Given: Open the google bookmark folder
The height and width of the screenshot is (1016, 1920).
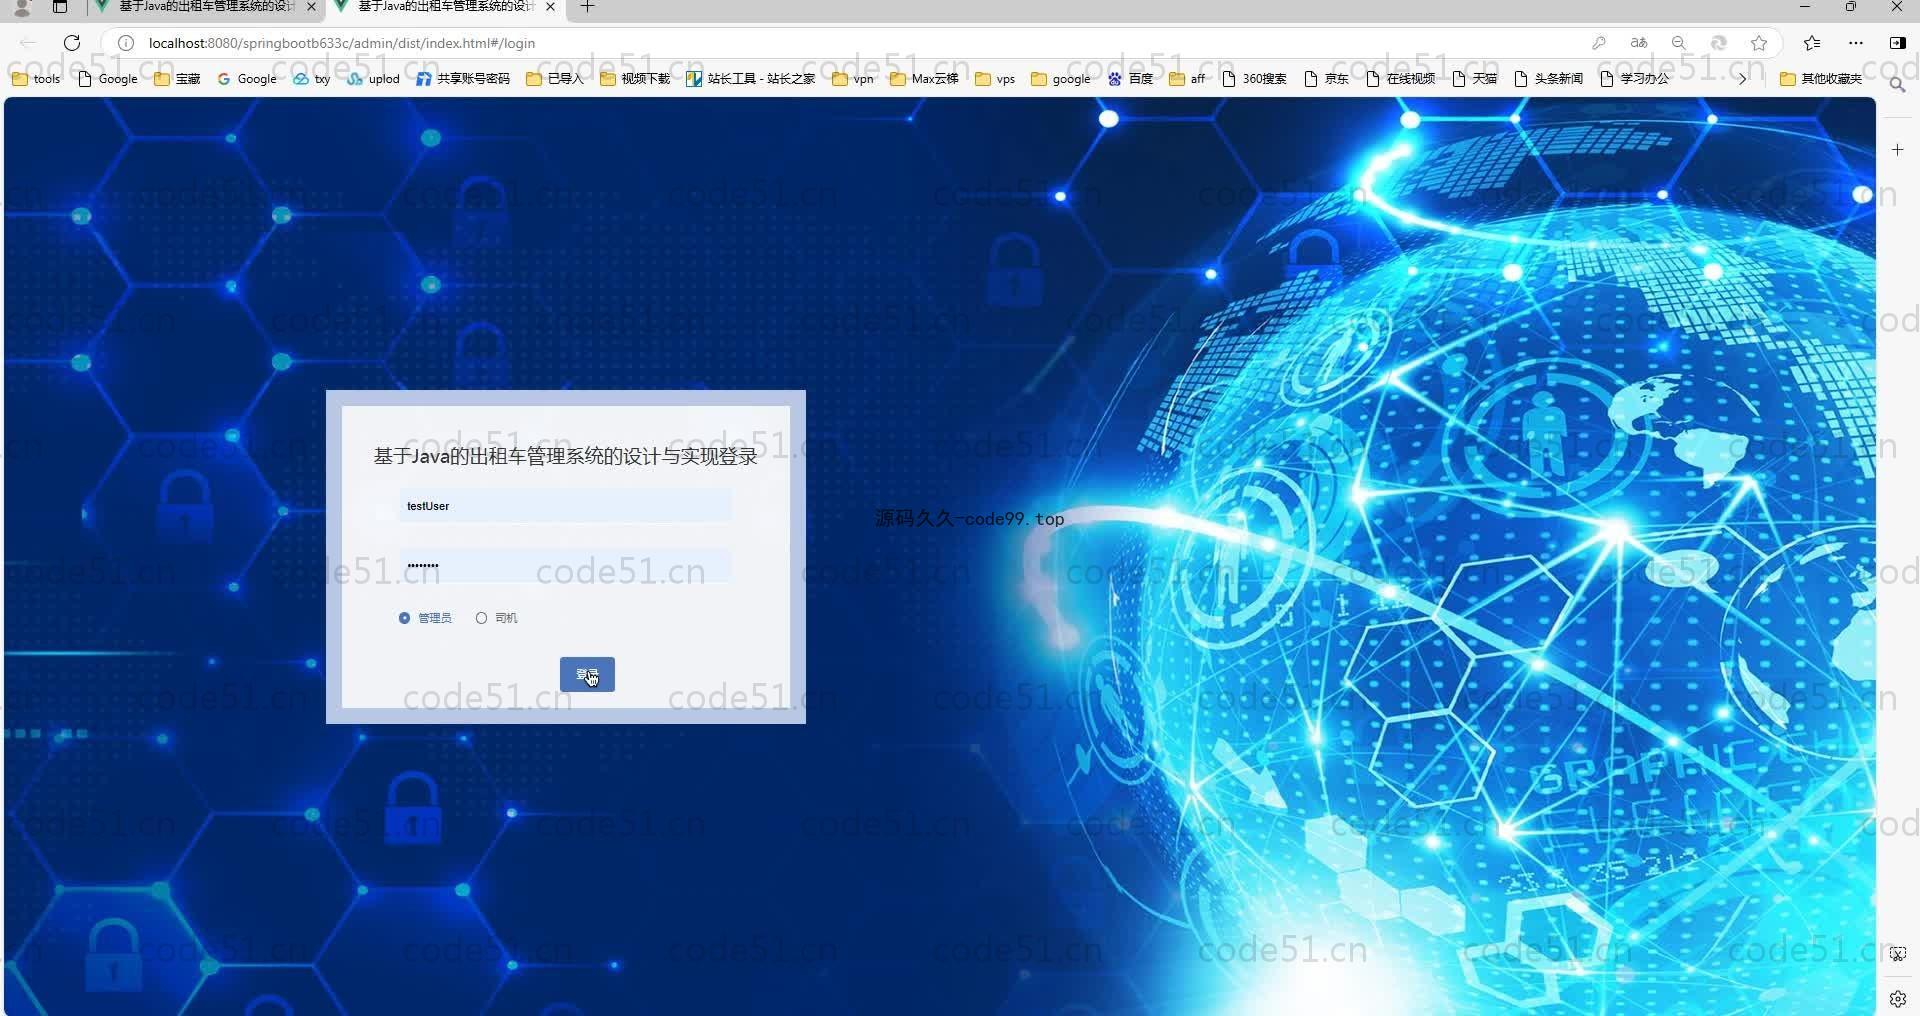Looking at the screenshot, I should coord(1061,79).
